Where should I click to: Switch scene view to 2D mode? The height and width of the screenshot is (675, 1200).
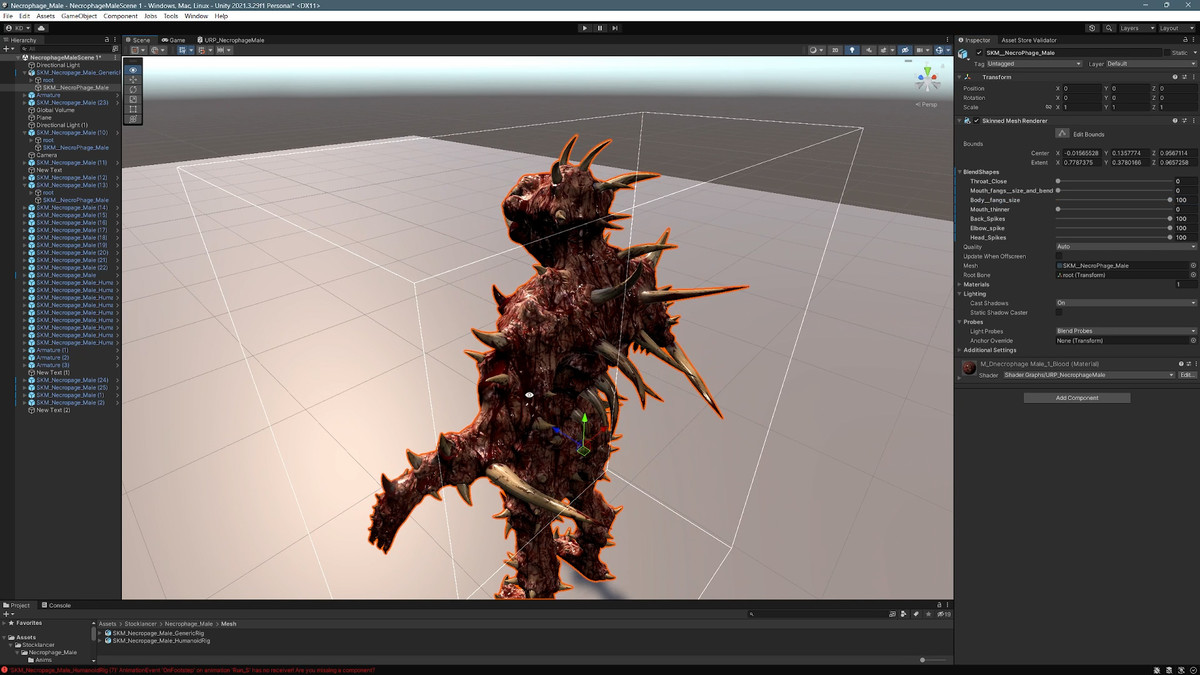835,50
